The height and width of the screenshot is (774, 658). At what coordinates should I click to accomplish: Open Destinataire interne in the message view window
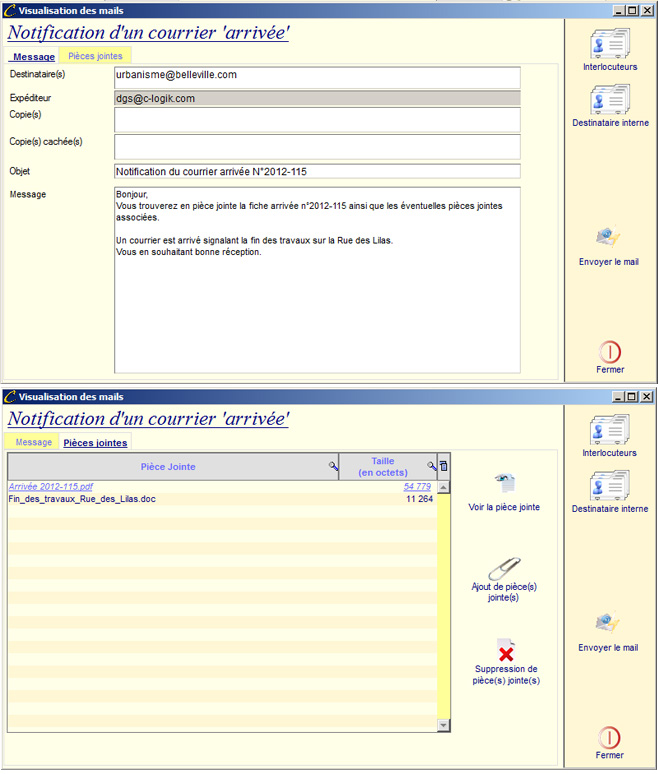[x=609, y=101]
